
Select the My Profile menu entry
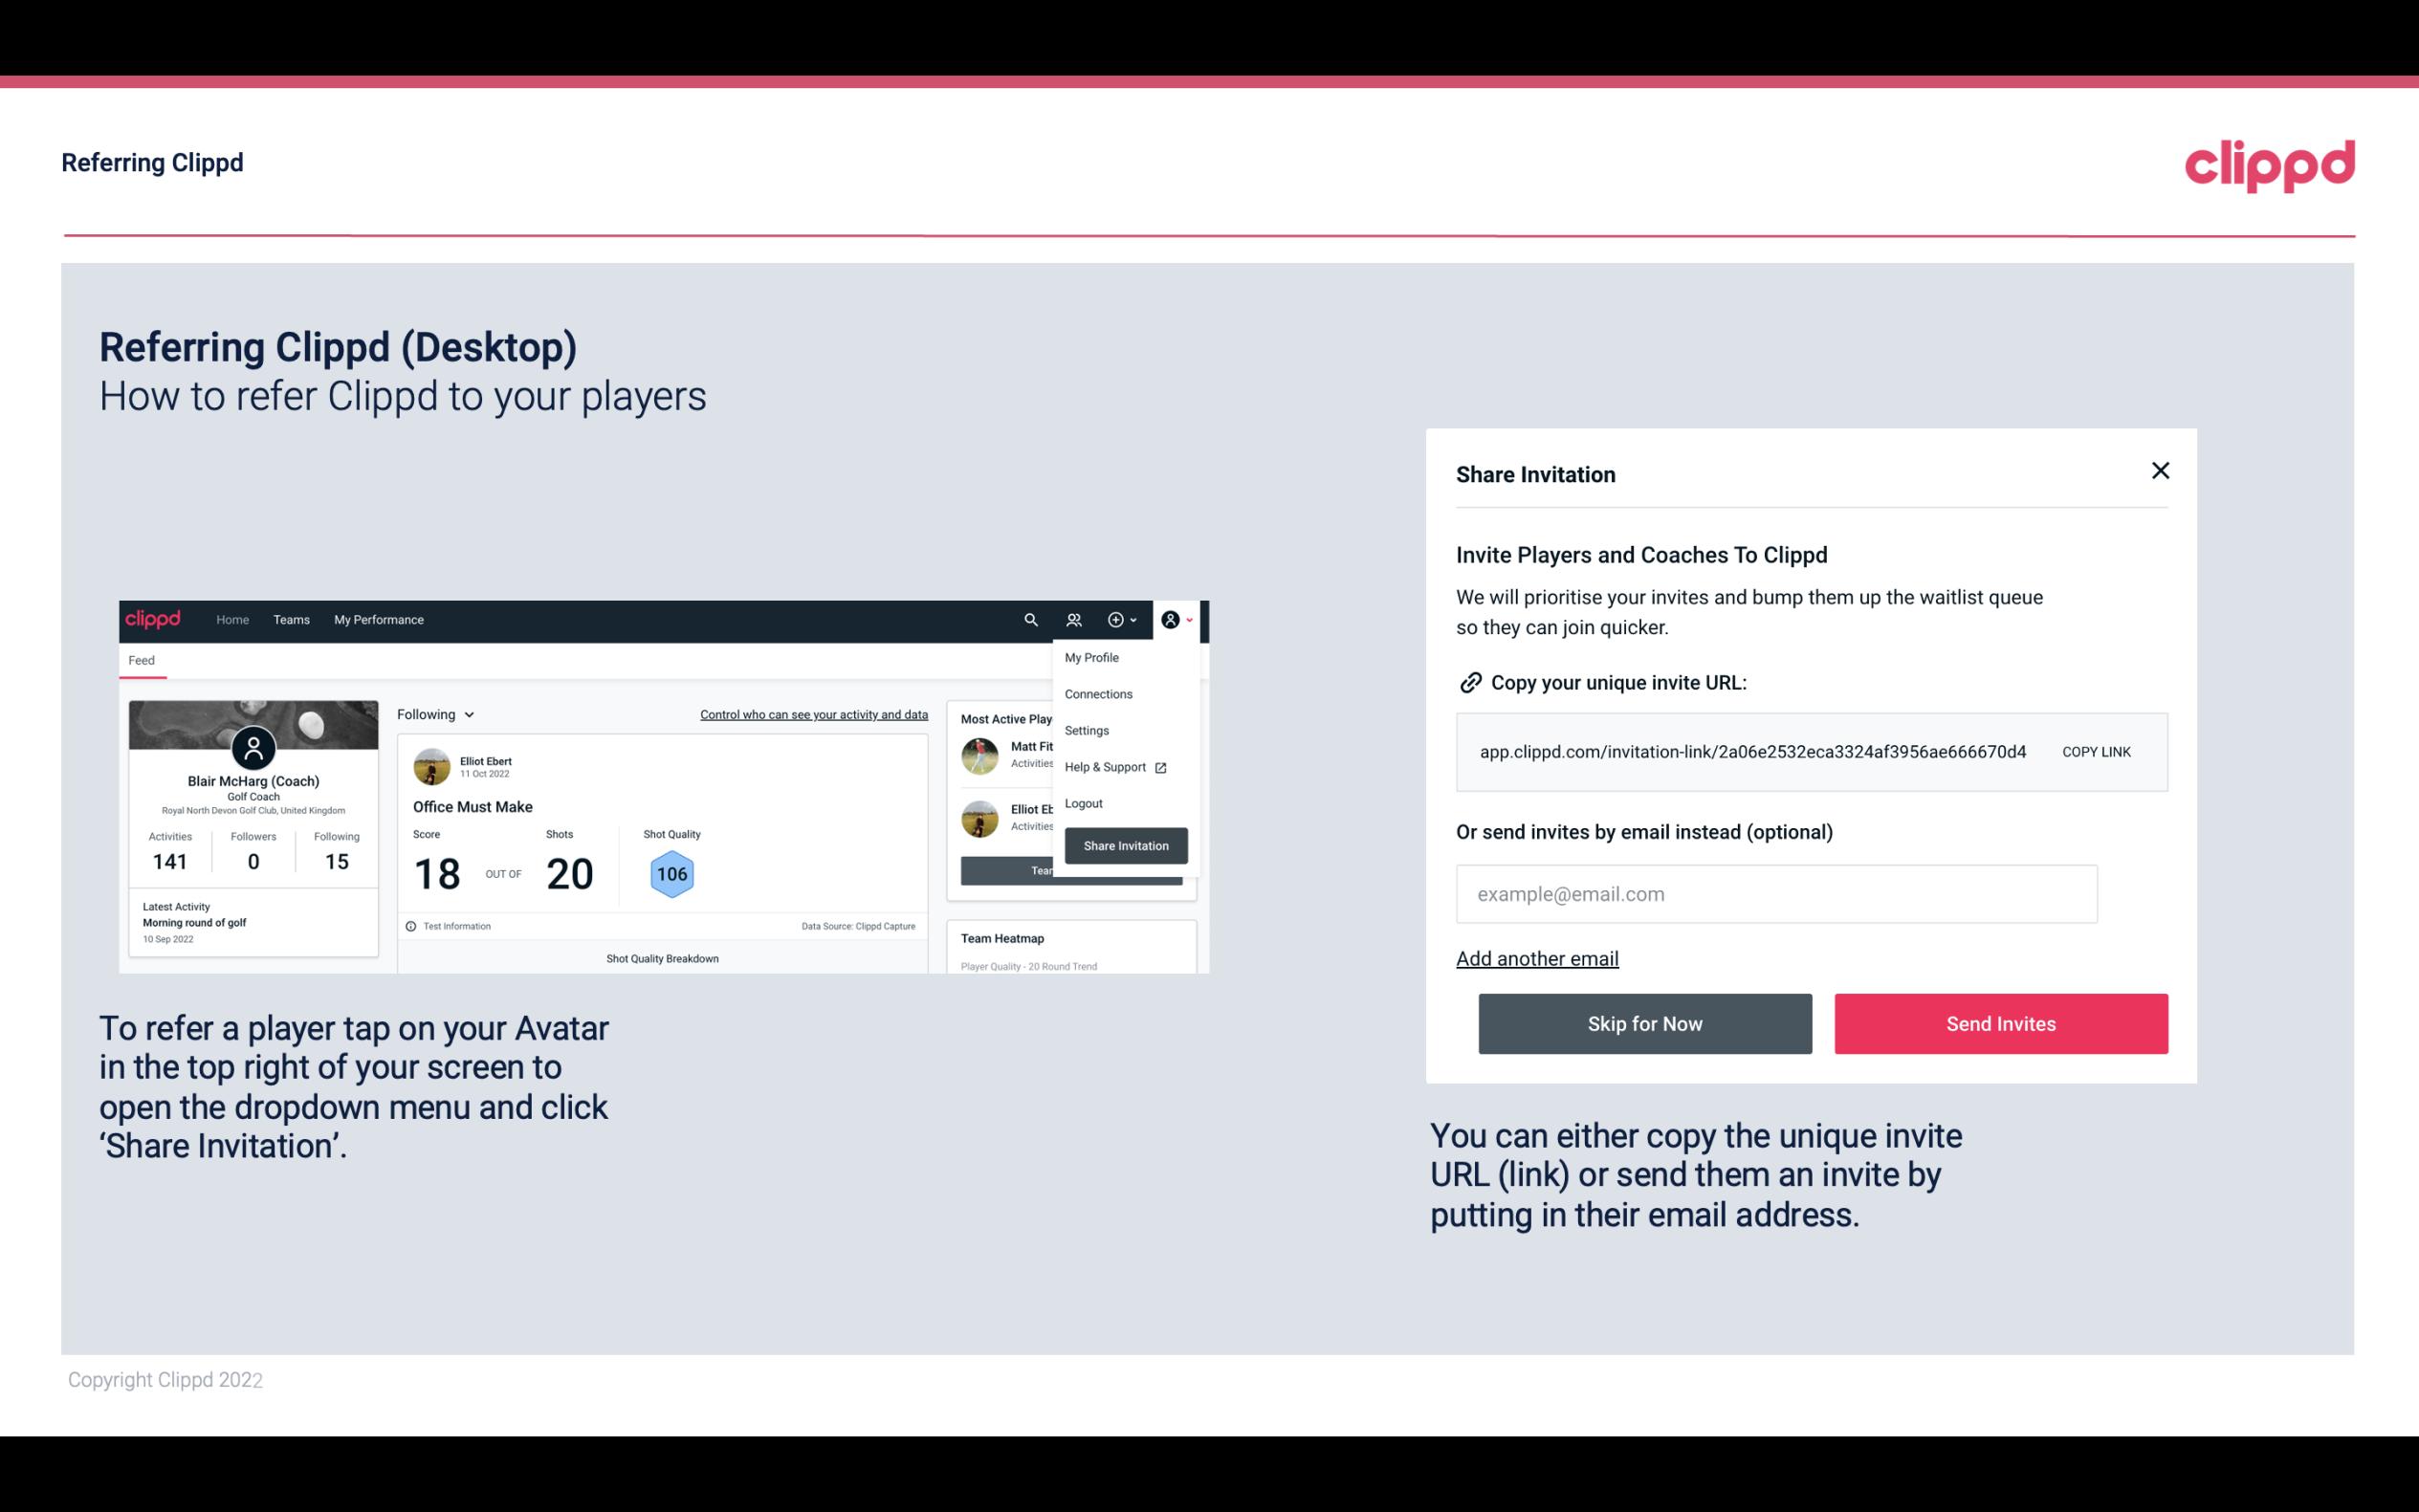point(1092,657)
